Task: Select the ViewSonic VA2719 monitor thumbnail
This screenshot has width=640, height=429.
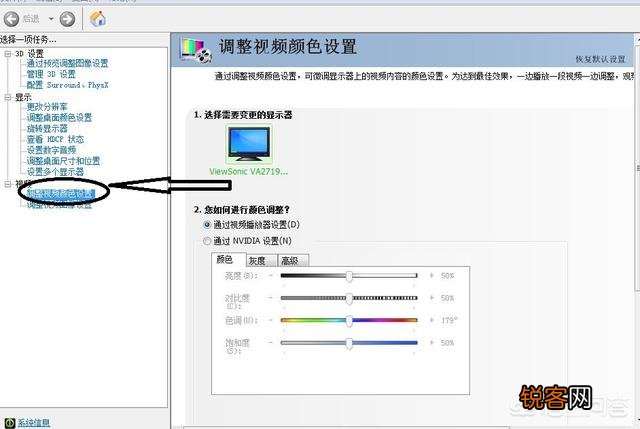Action: [249, 144]
